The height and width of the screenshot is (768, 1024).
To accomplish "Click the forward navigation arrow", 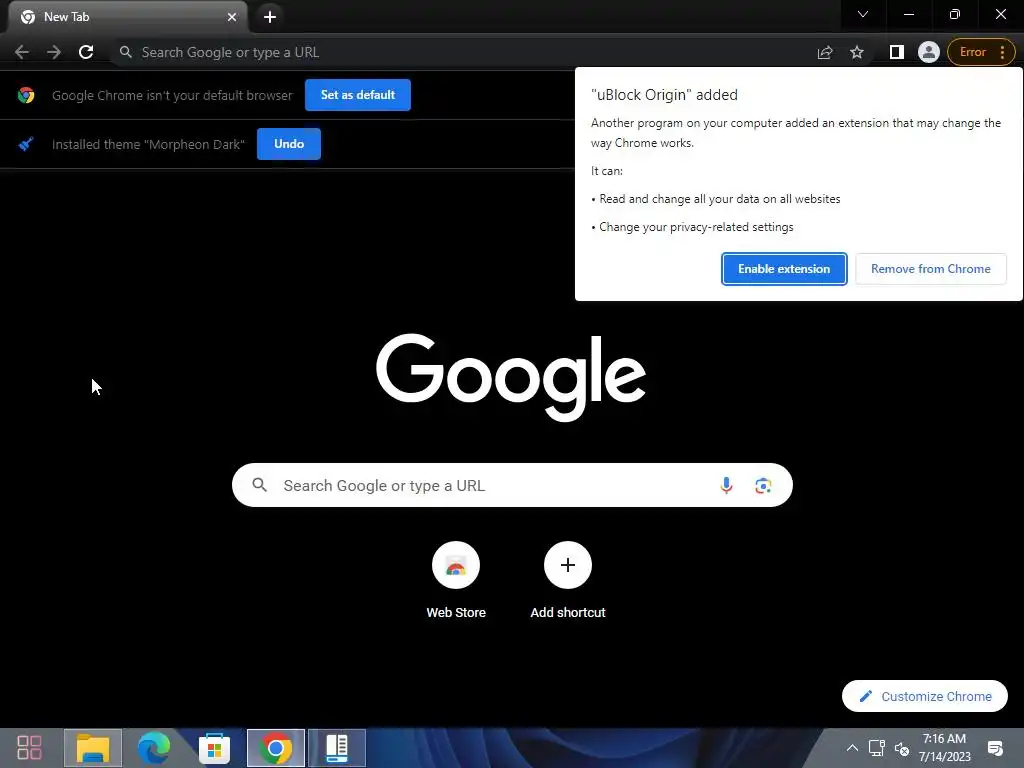I will coord(54,52).
